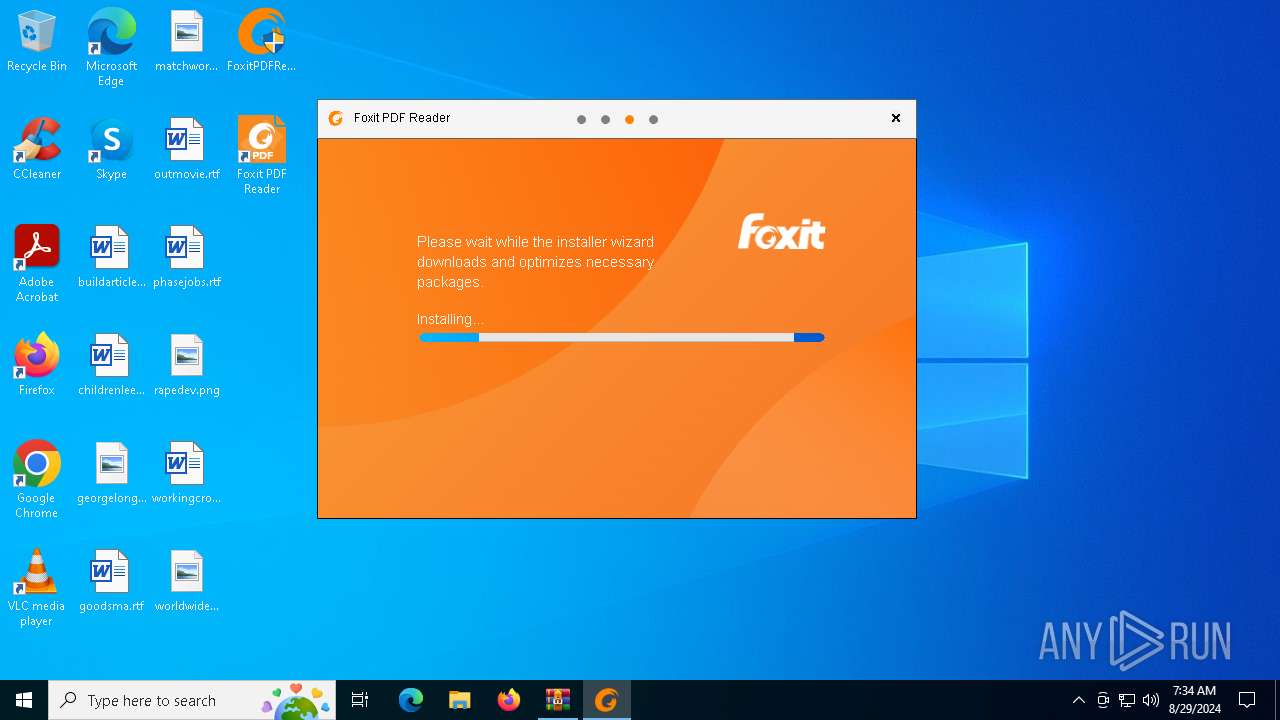1280x720 pixels.
Task: Open the CCleaner desktop shortcut
Action: coord(37,149)
